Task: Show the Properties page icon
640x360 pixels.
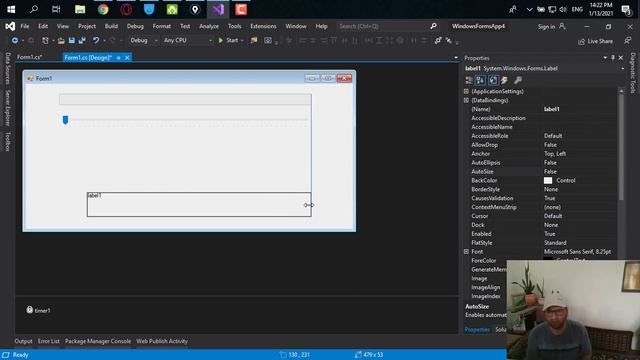Action: [493, 80]
